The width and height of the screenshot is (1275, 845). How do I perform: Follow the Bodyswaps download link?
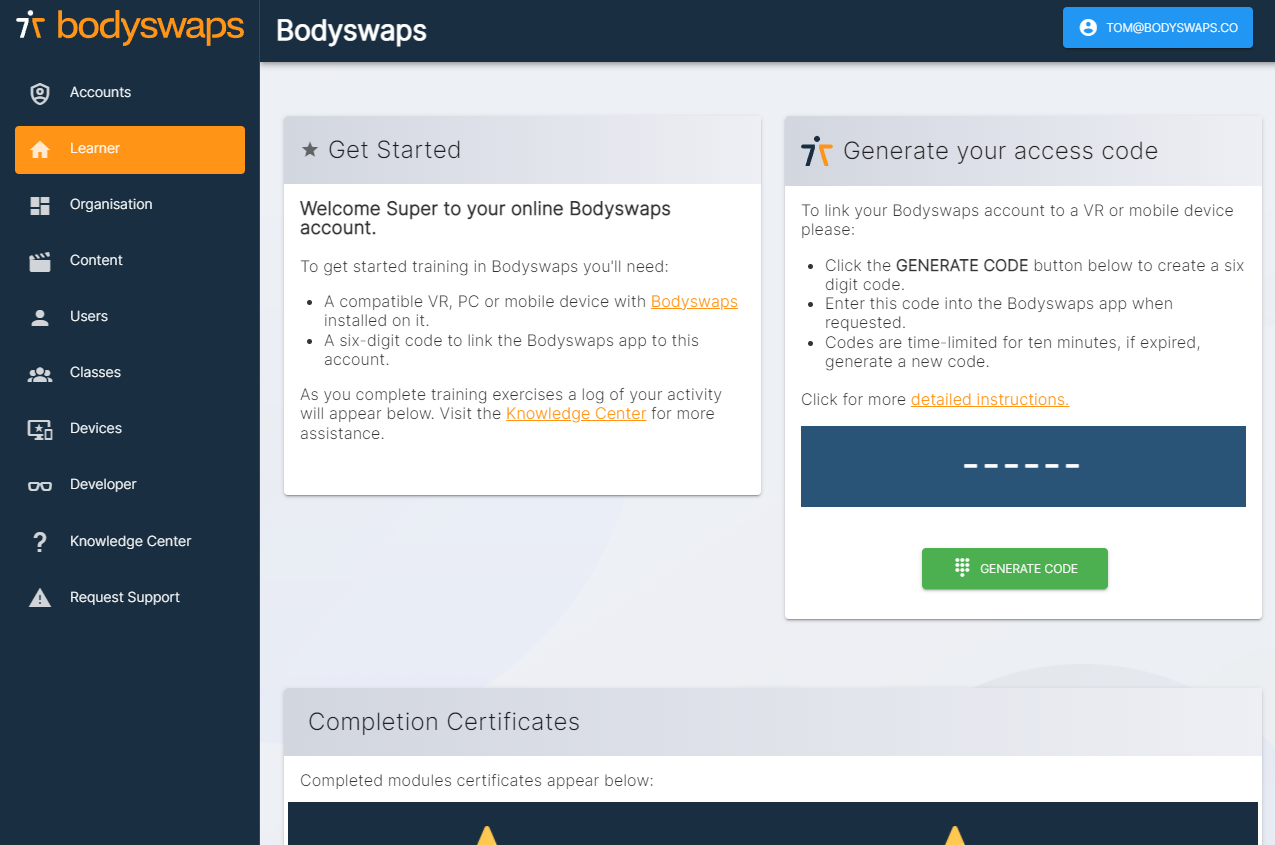[694, 302]
